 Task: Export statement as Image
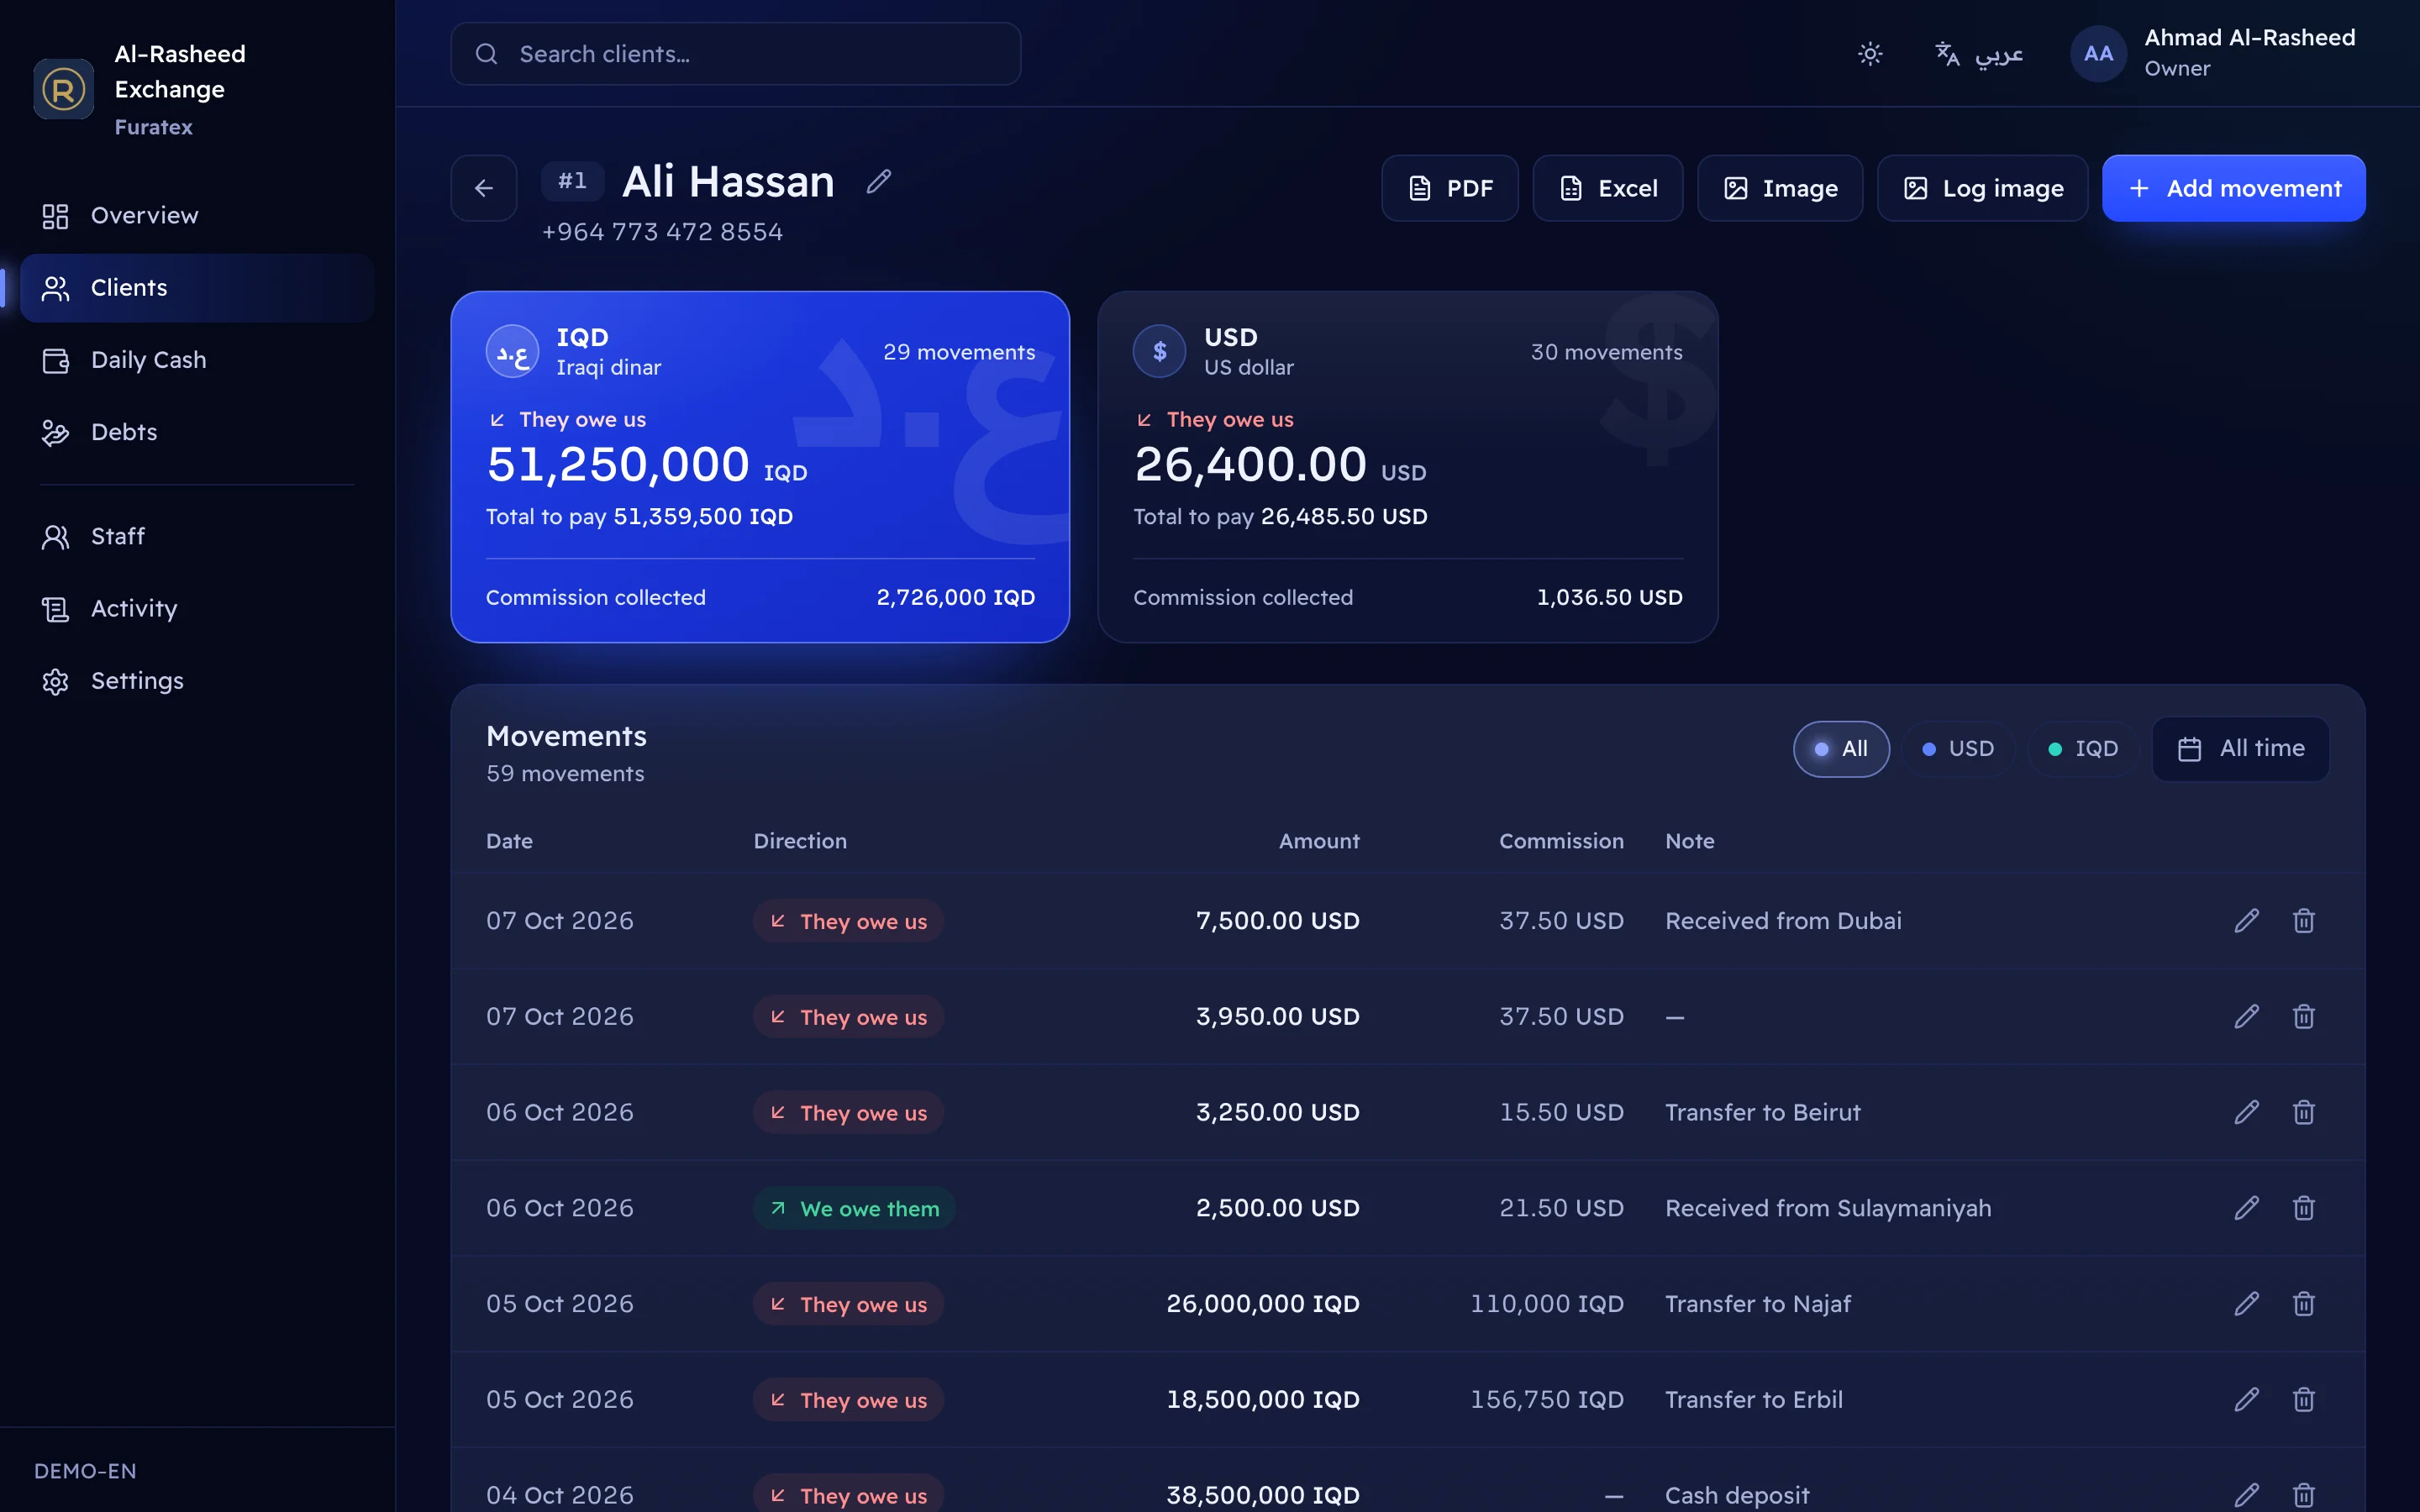click(1780, 188)
